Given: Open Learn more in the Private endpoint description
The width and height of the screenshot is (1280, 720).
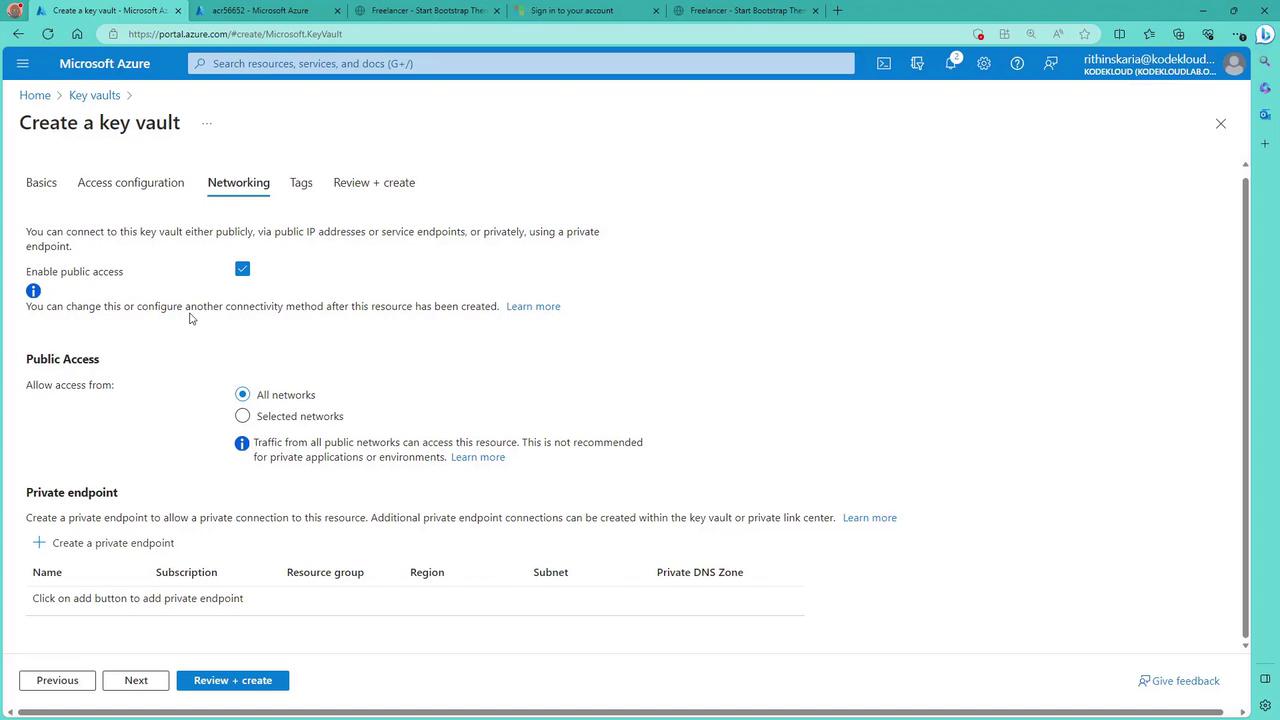Looking at the screenshot, I should click(870, 518).
